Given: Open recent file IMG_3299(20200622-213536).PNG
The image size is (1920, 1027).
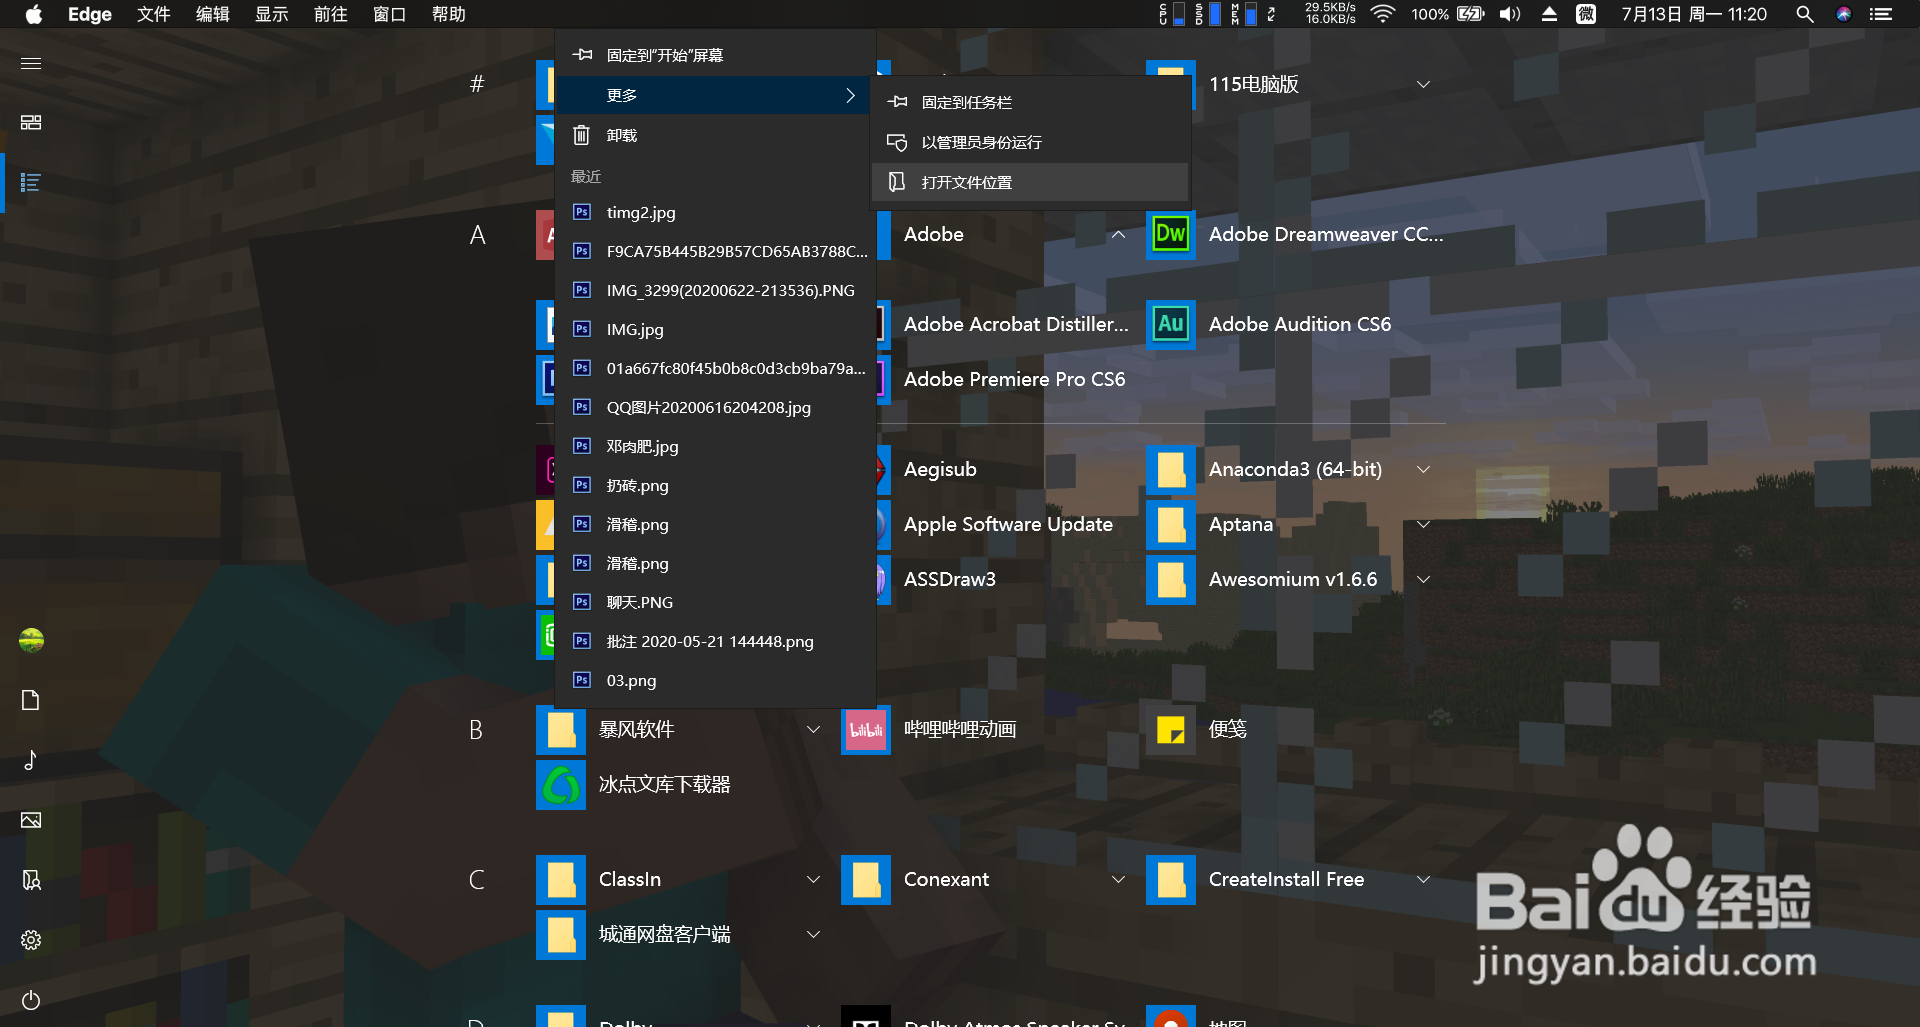Looking at the screenshot, I should [x=715, y=290].
